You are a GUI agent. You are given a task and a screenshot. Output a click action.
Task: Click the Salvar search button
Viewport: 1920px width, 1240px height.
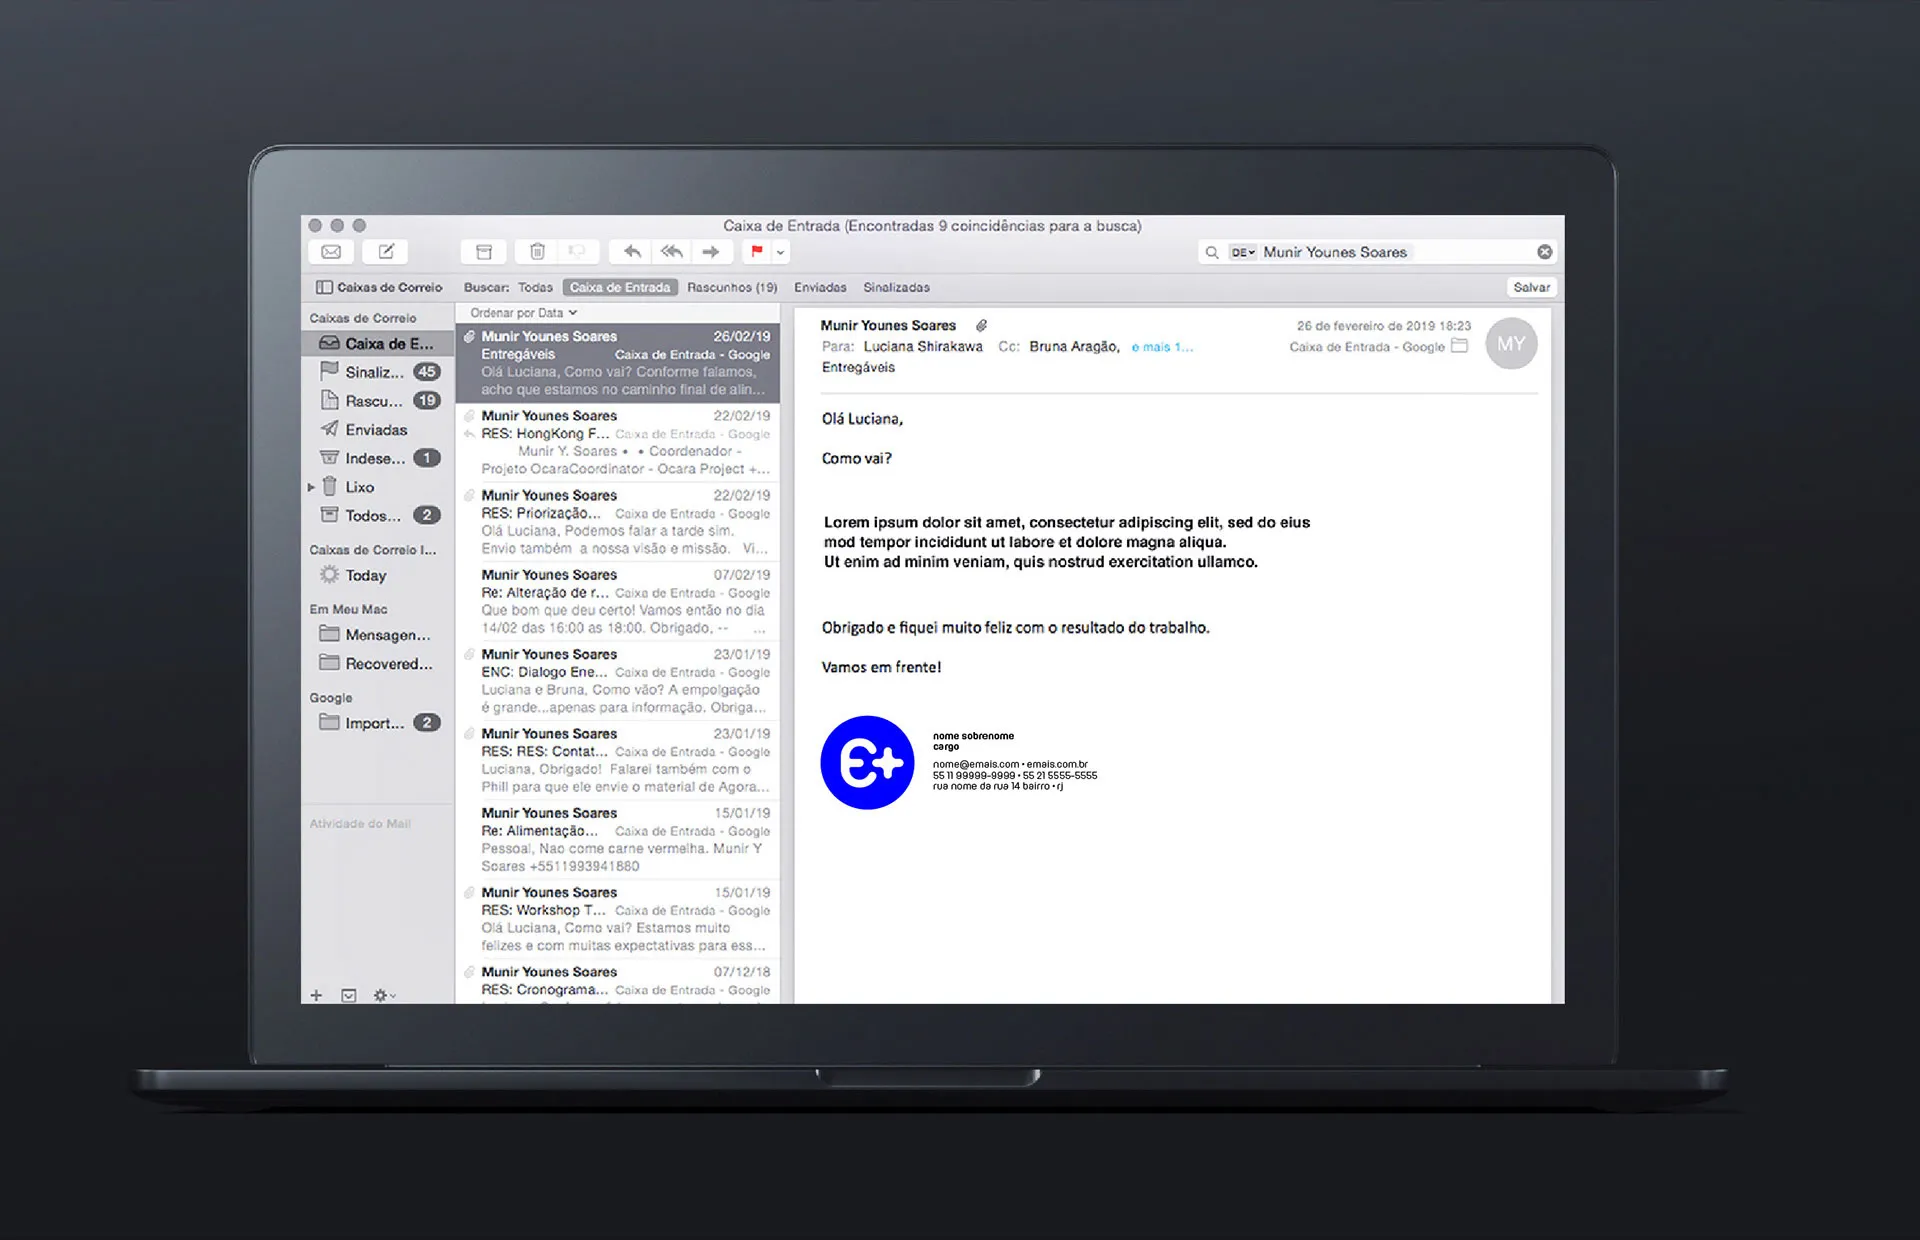coord(1531,287)
